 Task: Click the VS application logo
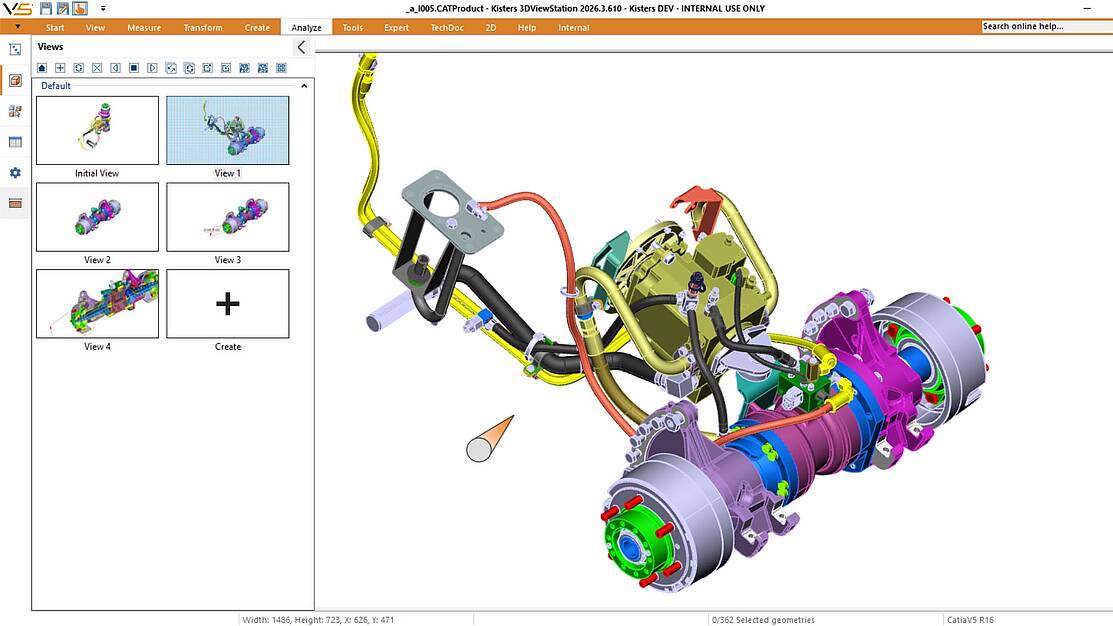[17, 9]
